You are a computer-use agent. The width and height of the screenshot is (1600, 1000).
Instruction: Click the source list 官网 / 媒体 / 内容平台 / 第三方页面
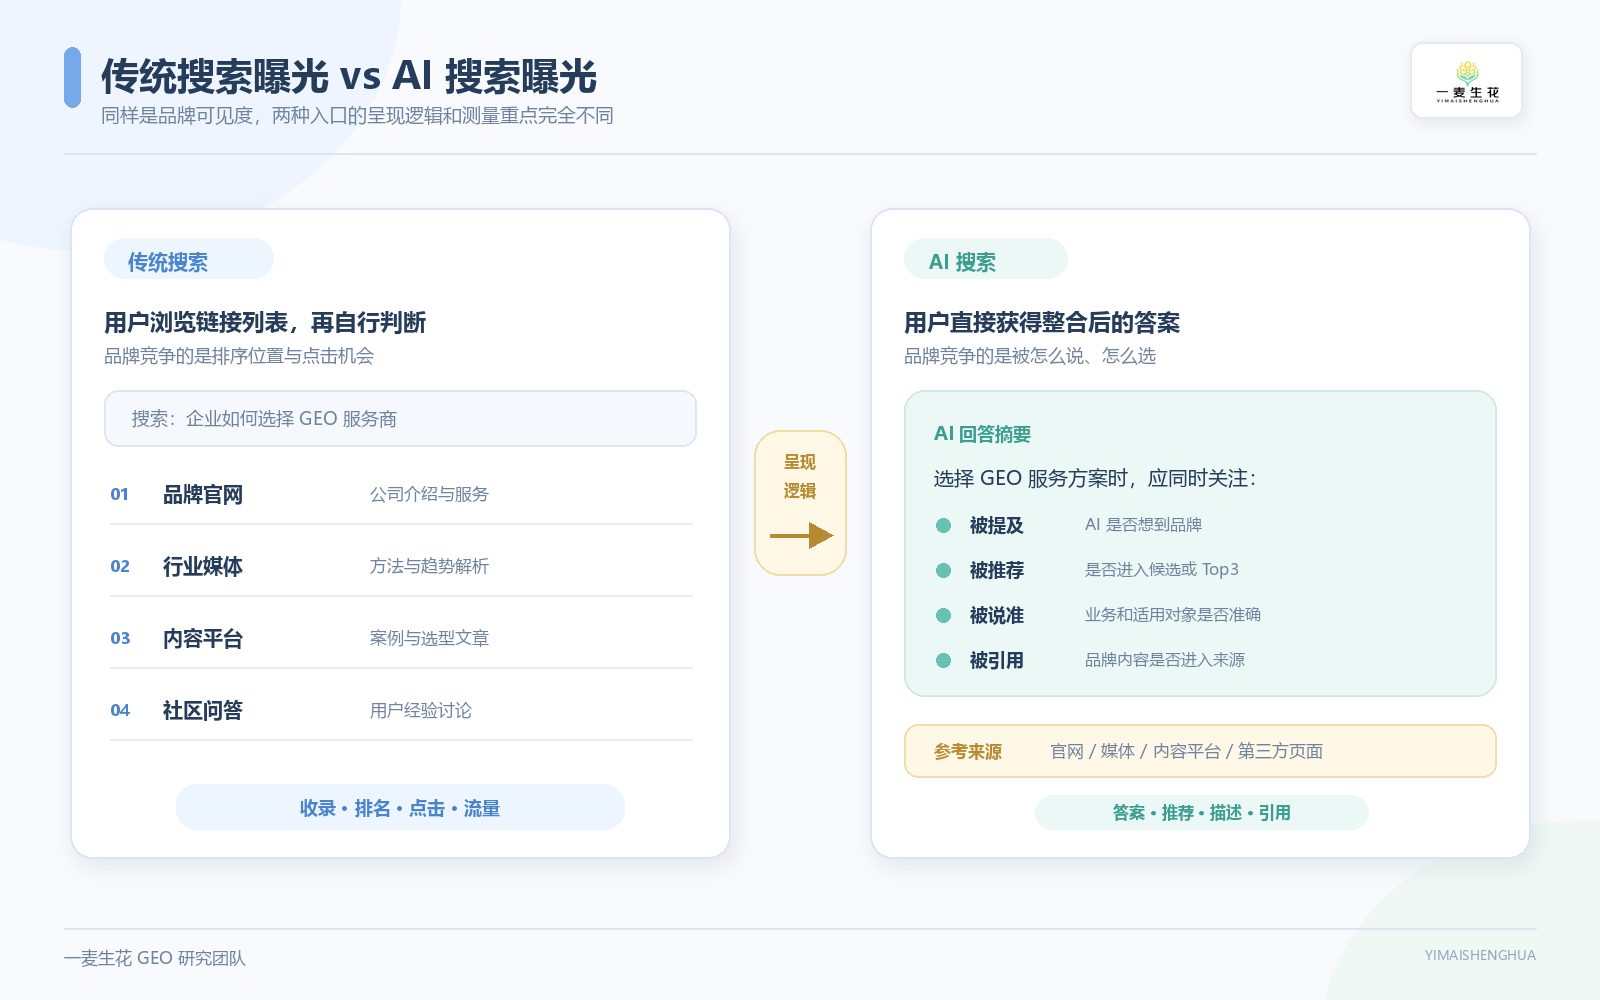coord(1186,751)
